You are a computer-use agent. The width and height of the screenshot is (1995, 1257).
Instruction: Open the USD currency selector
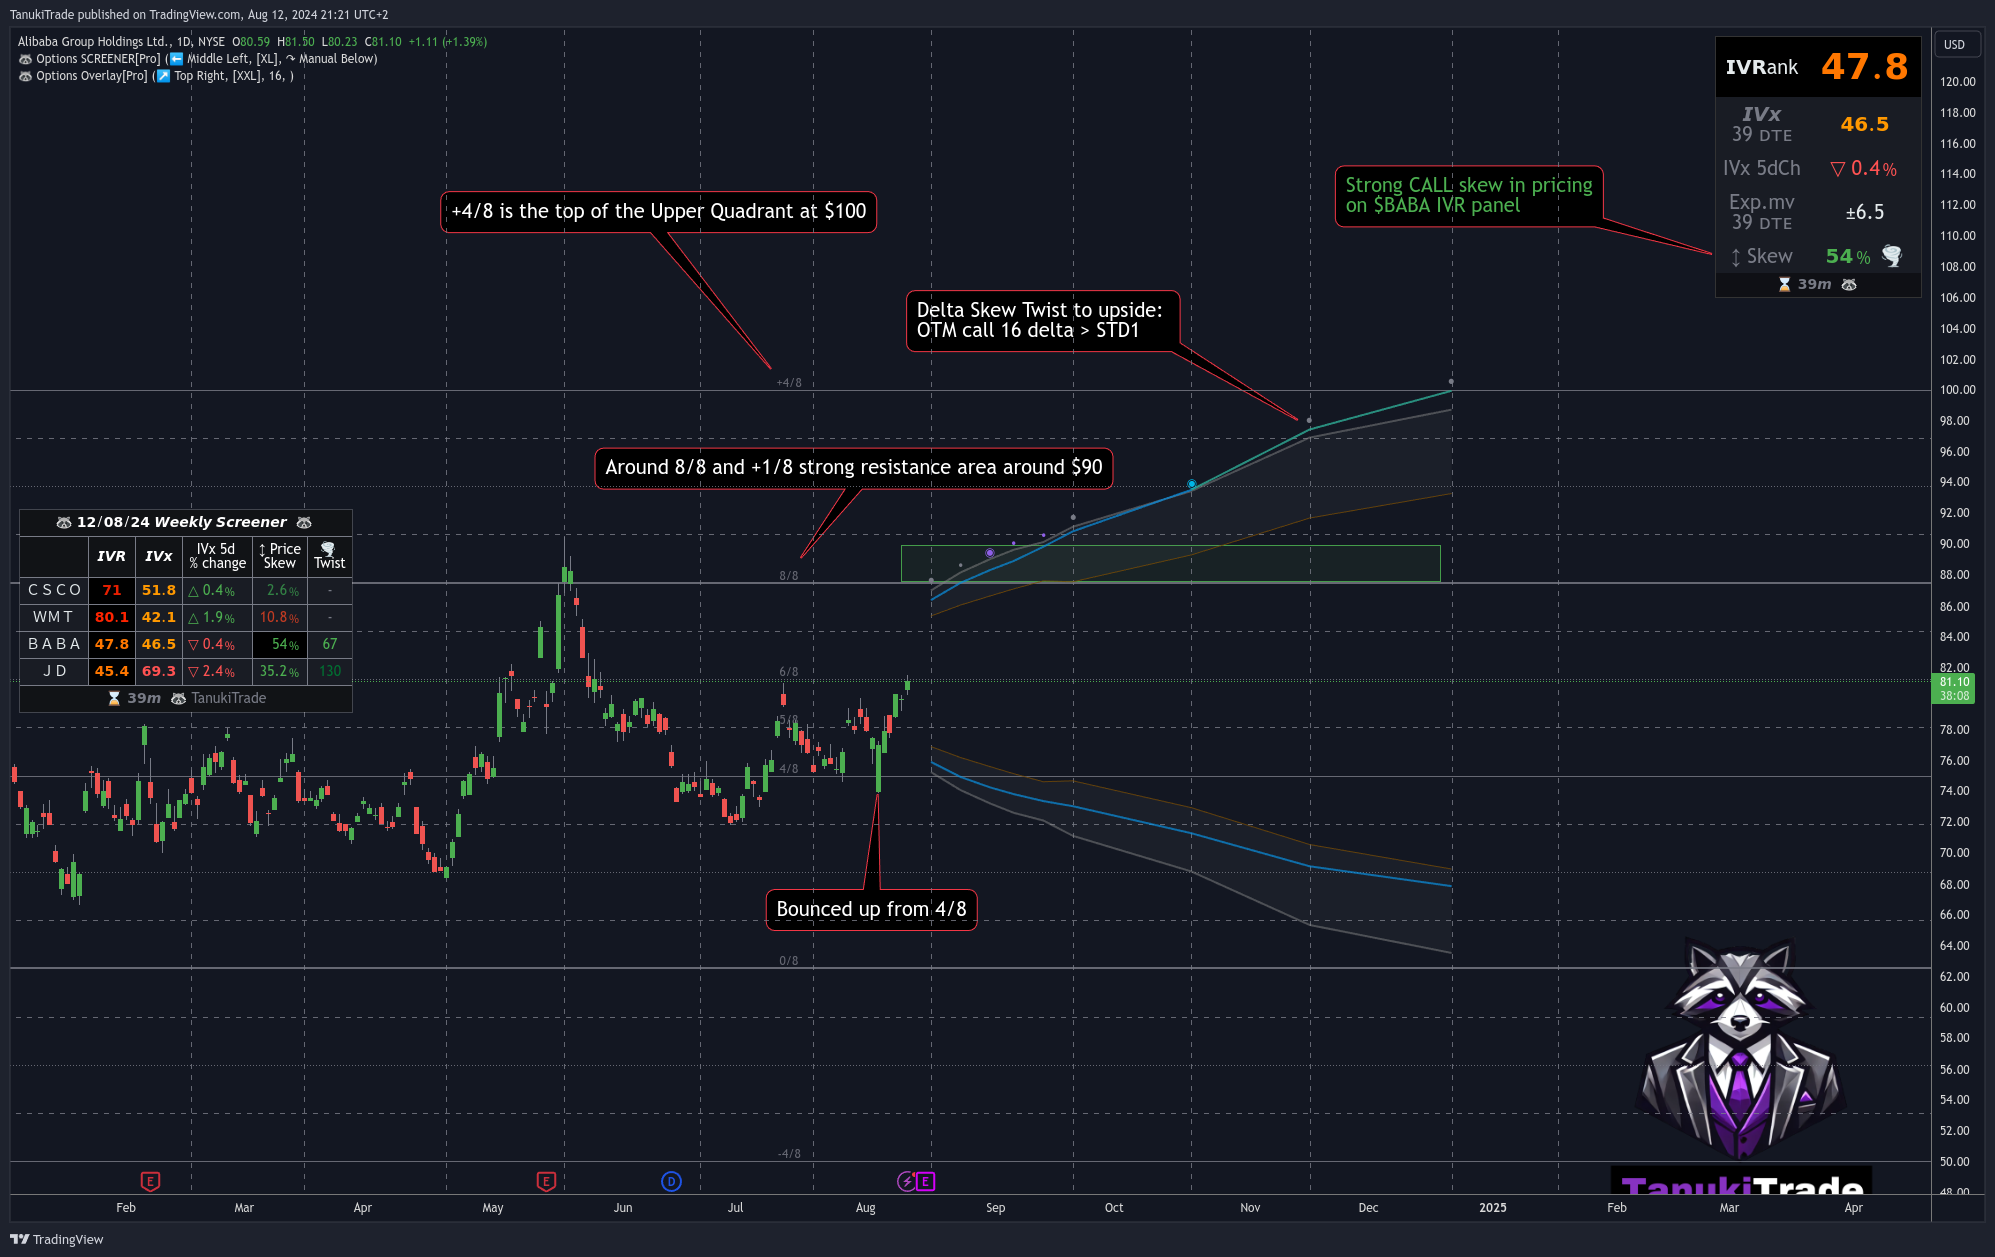click(x=1955, y=45)
